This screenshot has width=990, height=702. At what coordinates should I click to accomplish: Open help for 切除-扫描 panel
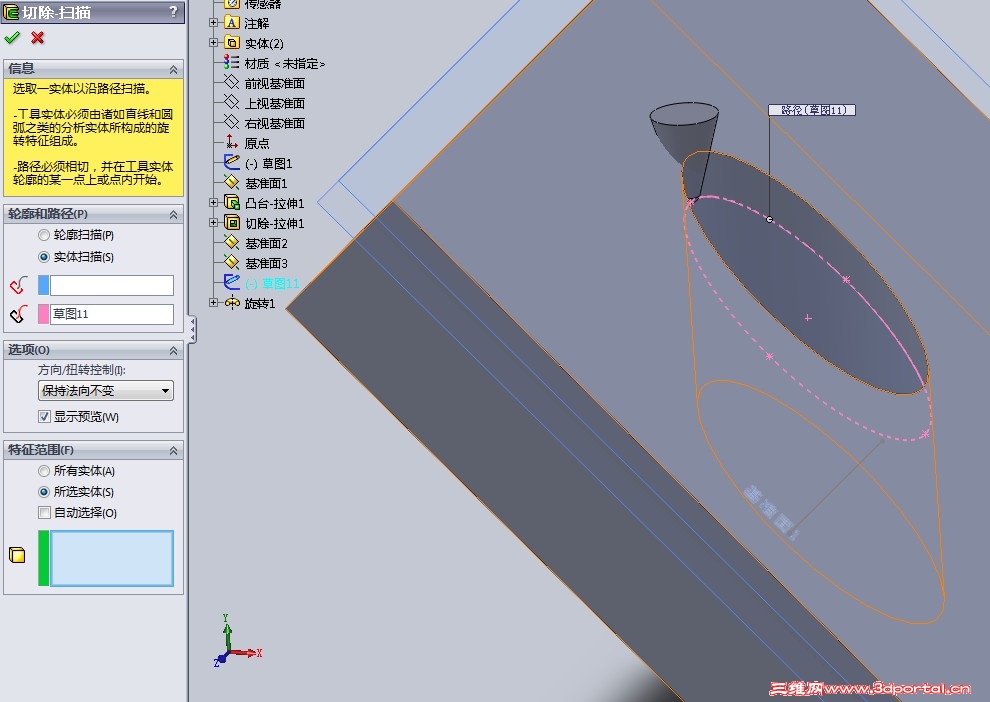[173, 11]
